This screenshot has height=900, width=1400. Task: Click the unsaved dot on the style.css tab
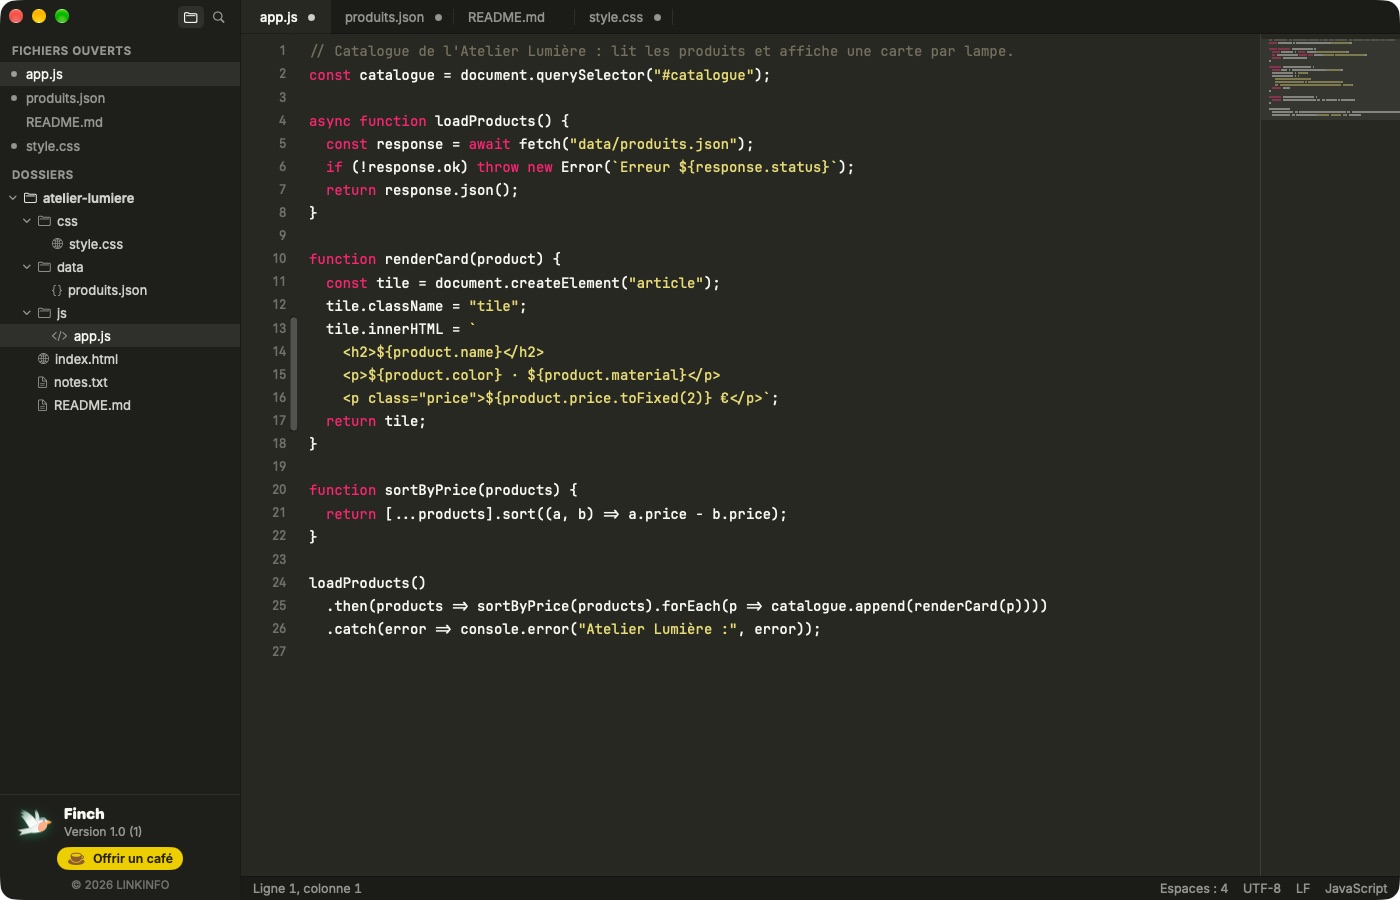click(x=657, y=17)
